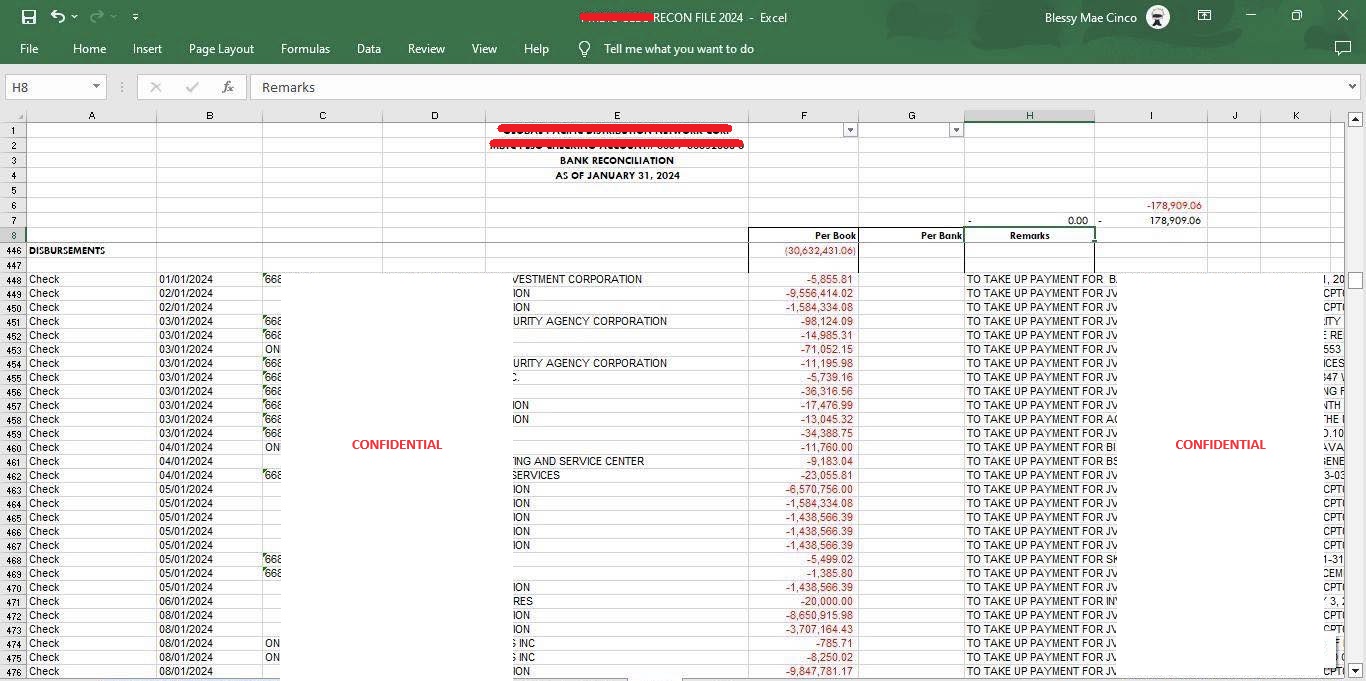Open the Undo history dropdown arrow
This screenshot has height=681, width=1366.
coord(74,17)
